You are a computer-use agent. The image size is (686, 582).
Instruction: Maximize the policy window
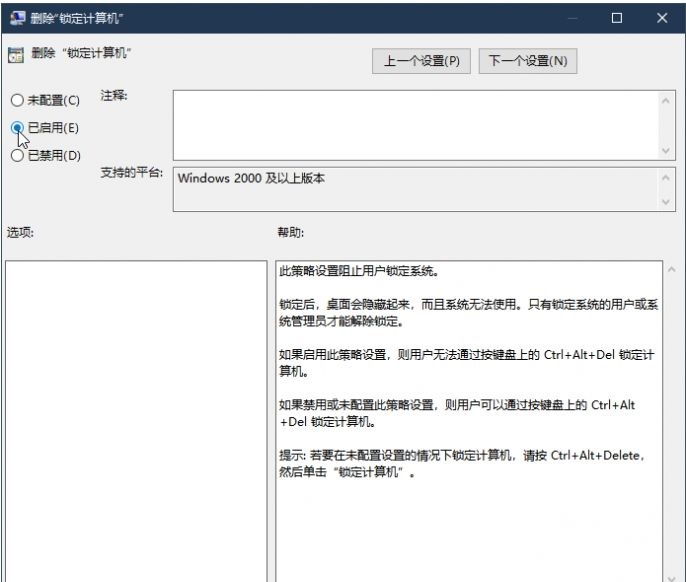pyautogui.click(x=616, y=18)
